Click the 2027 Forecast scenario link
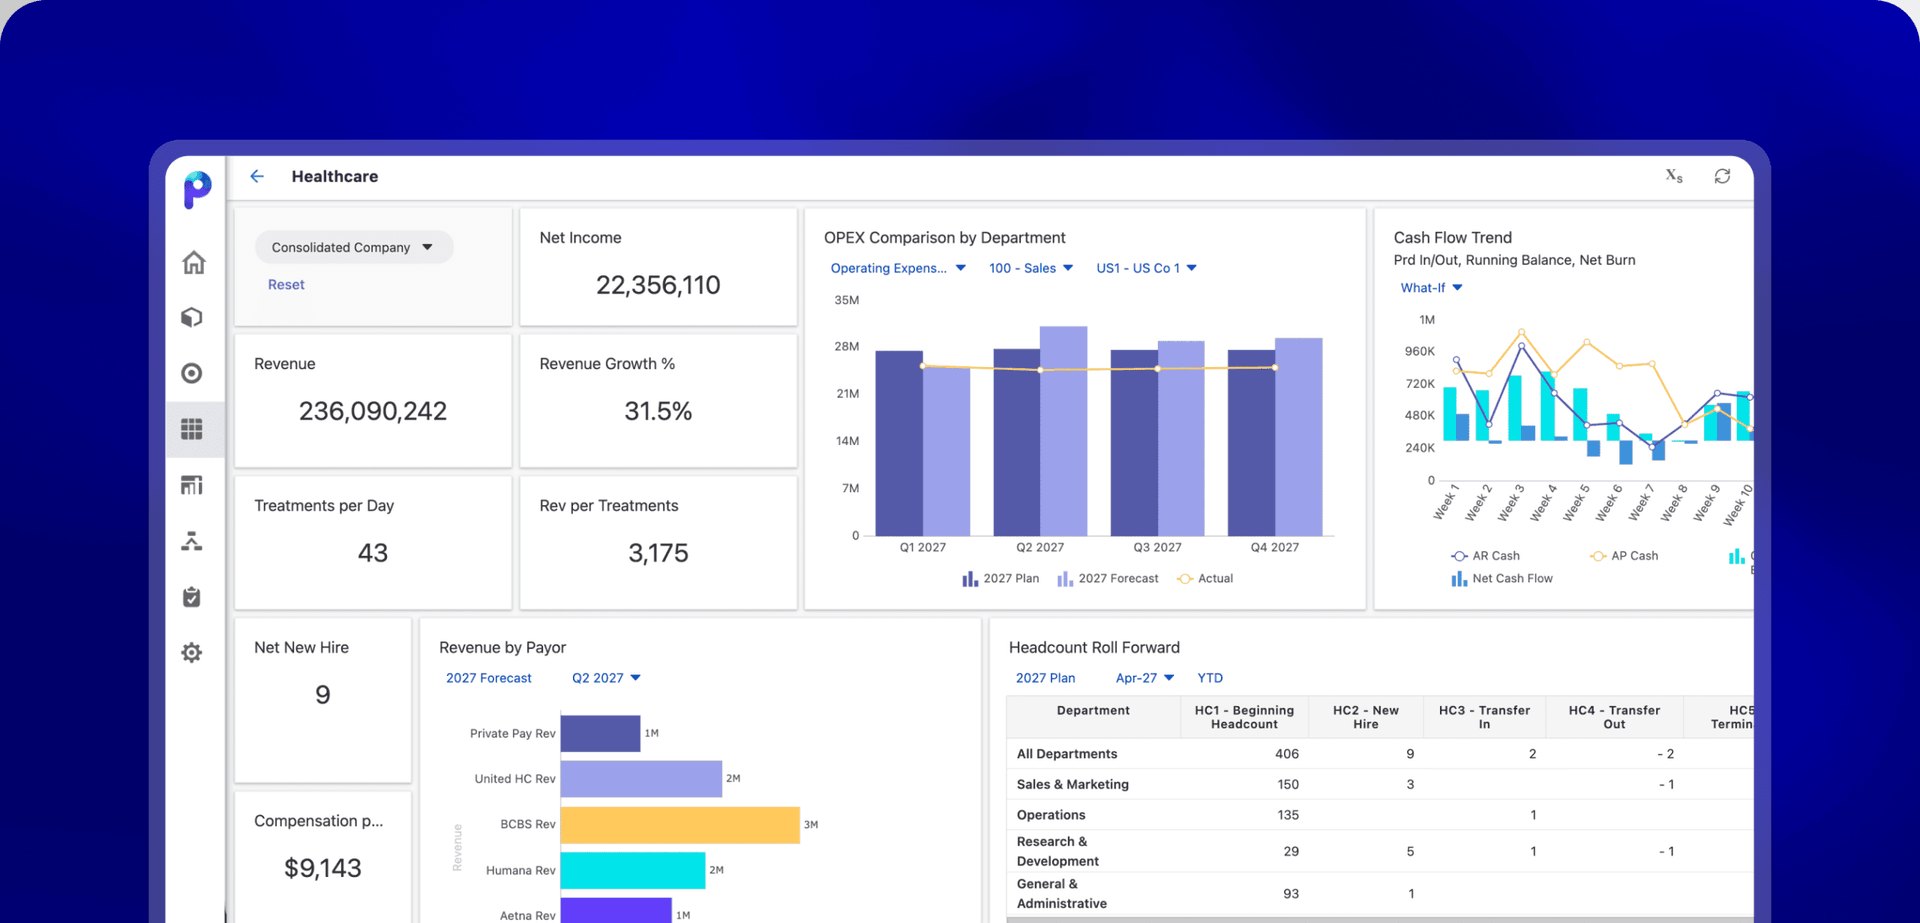This screenshot has width=1920, height=923. (488, 678)
